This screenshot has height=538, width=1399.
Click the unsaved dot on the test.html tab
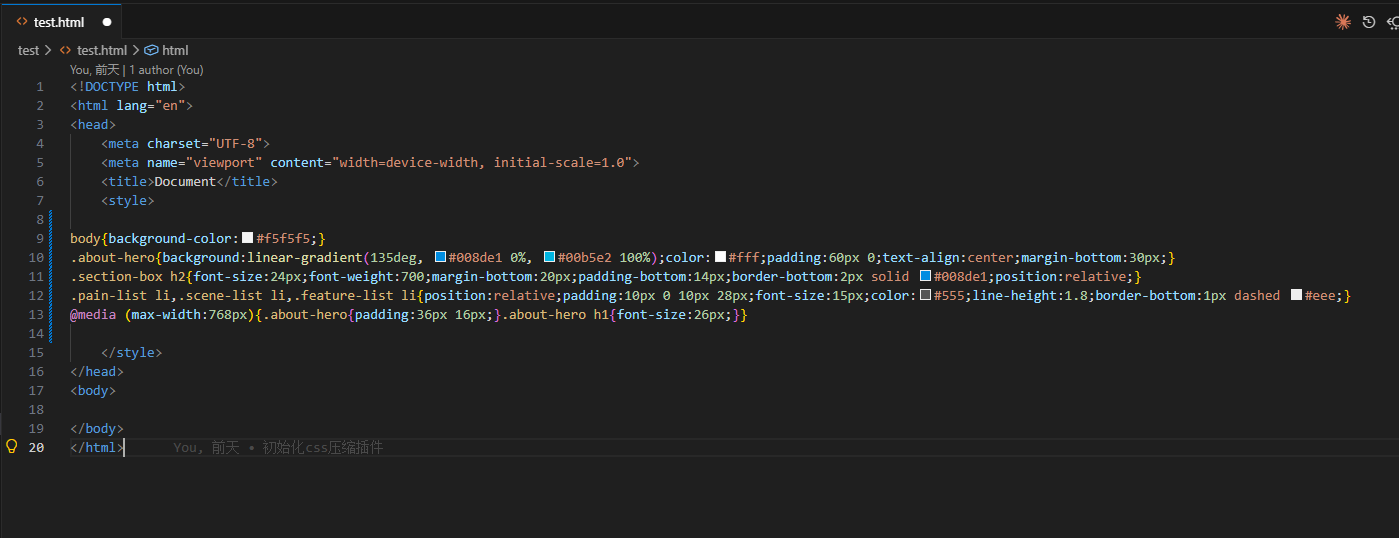click(107, 21)
